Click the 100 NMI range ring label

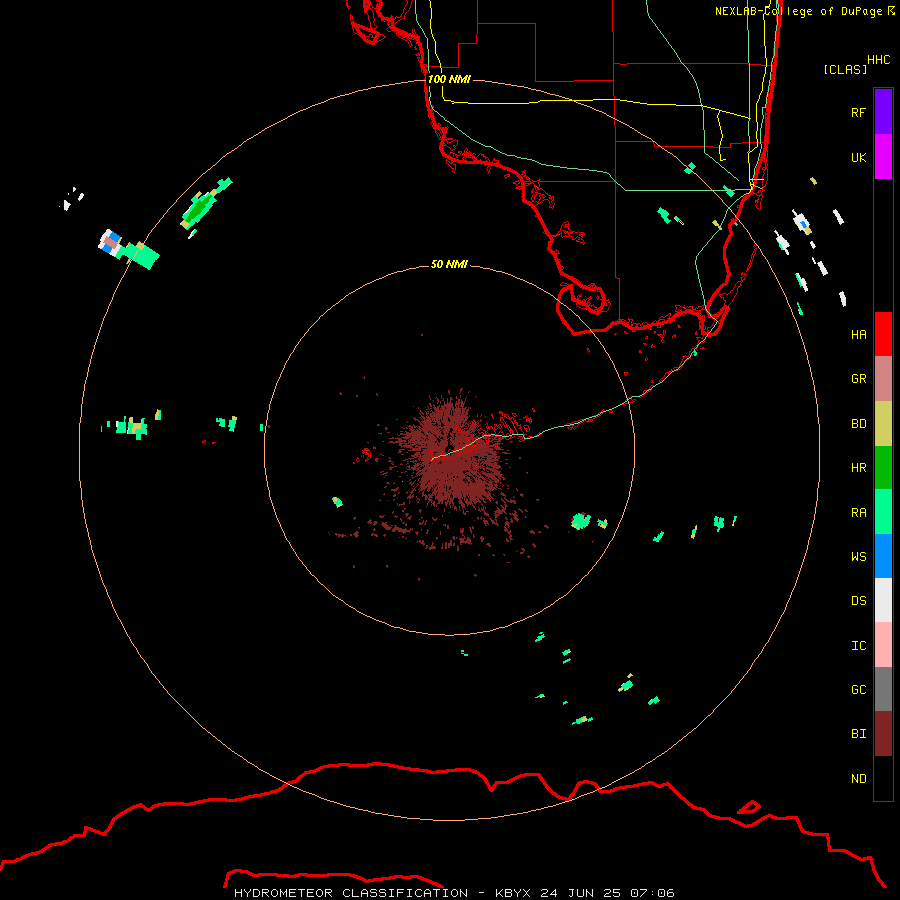(449, 79)
